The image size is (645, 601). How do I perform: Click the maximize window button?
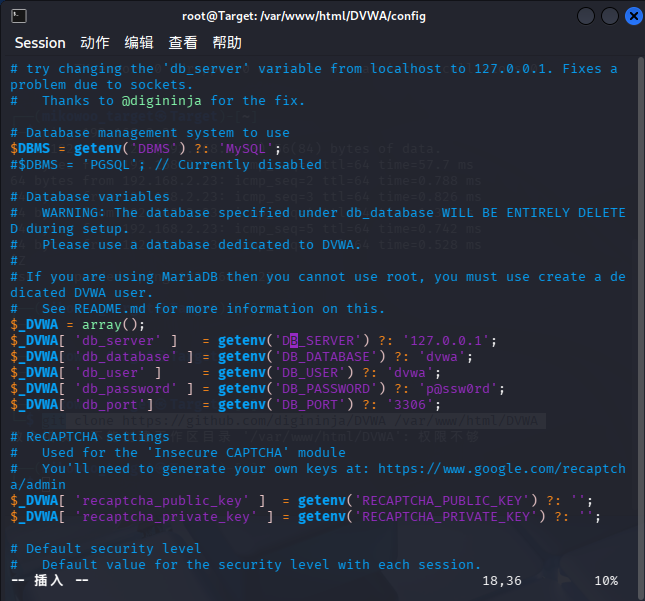tap(610, 16)
